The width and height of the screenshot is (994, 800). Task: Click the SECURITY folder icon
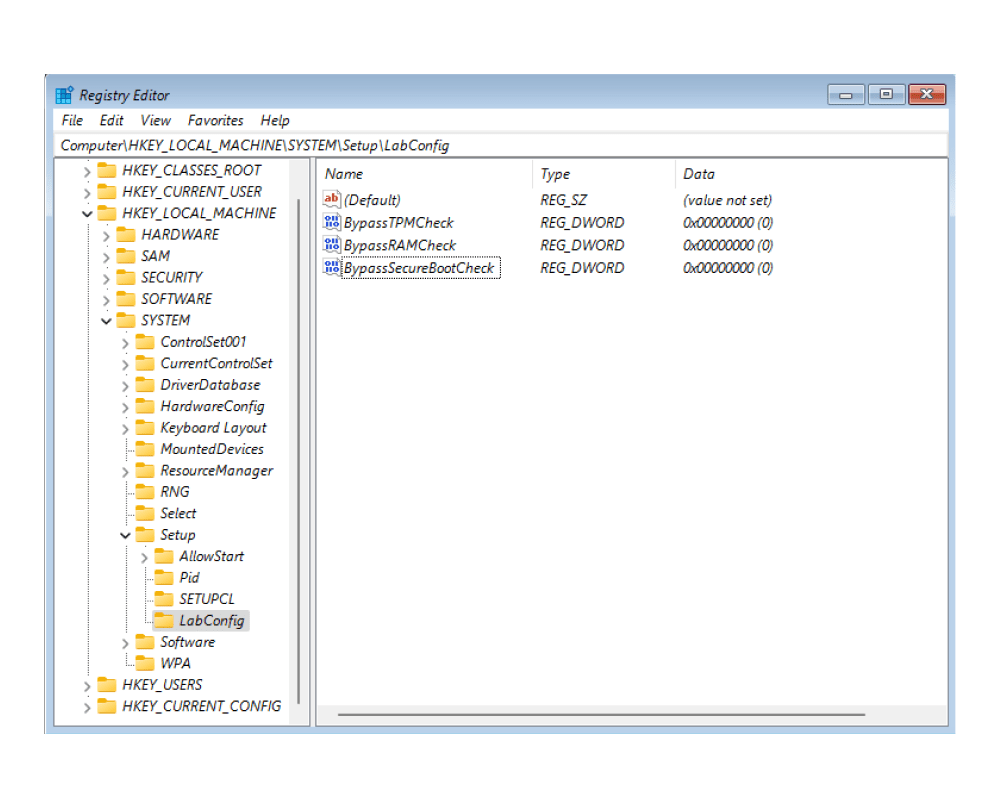[126, 277]
